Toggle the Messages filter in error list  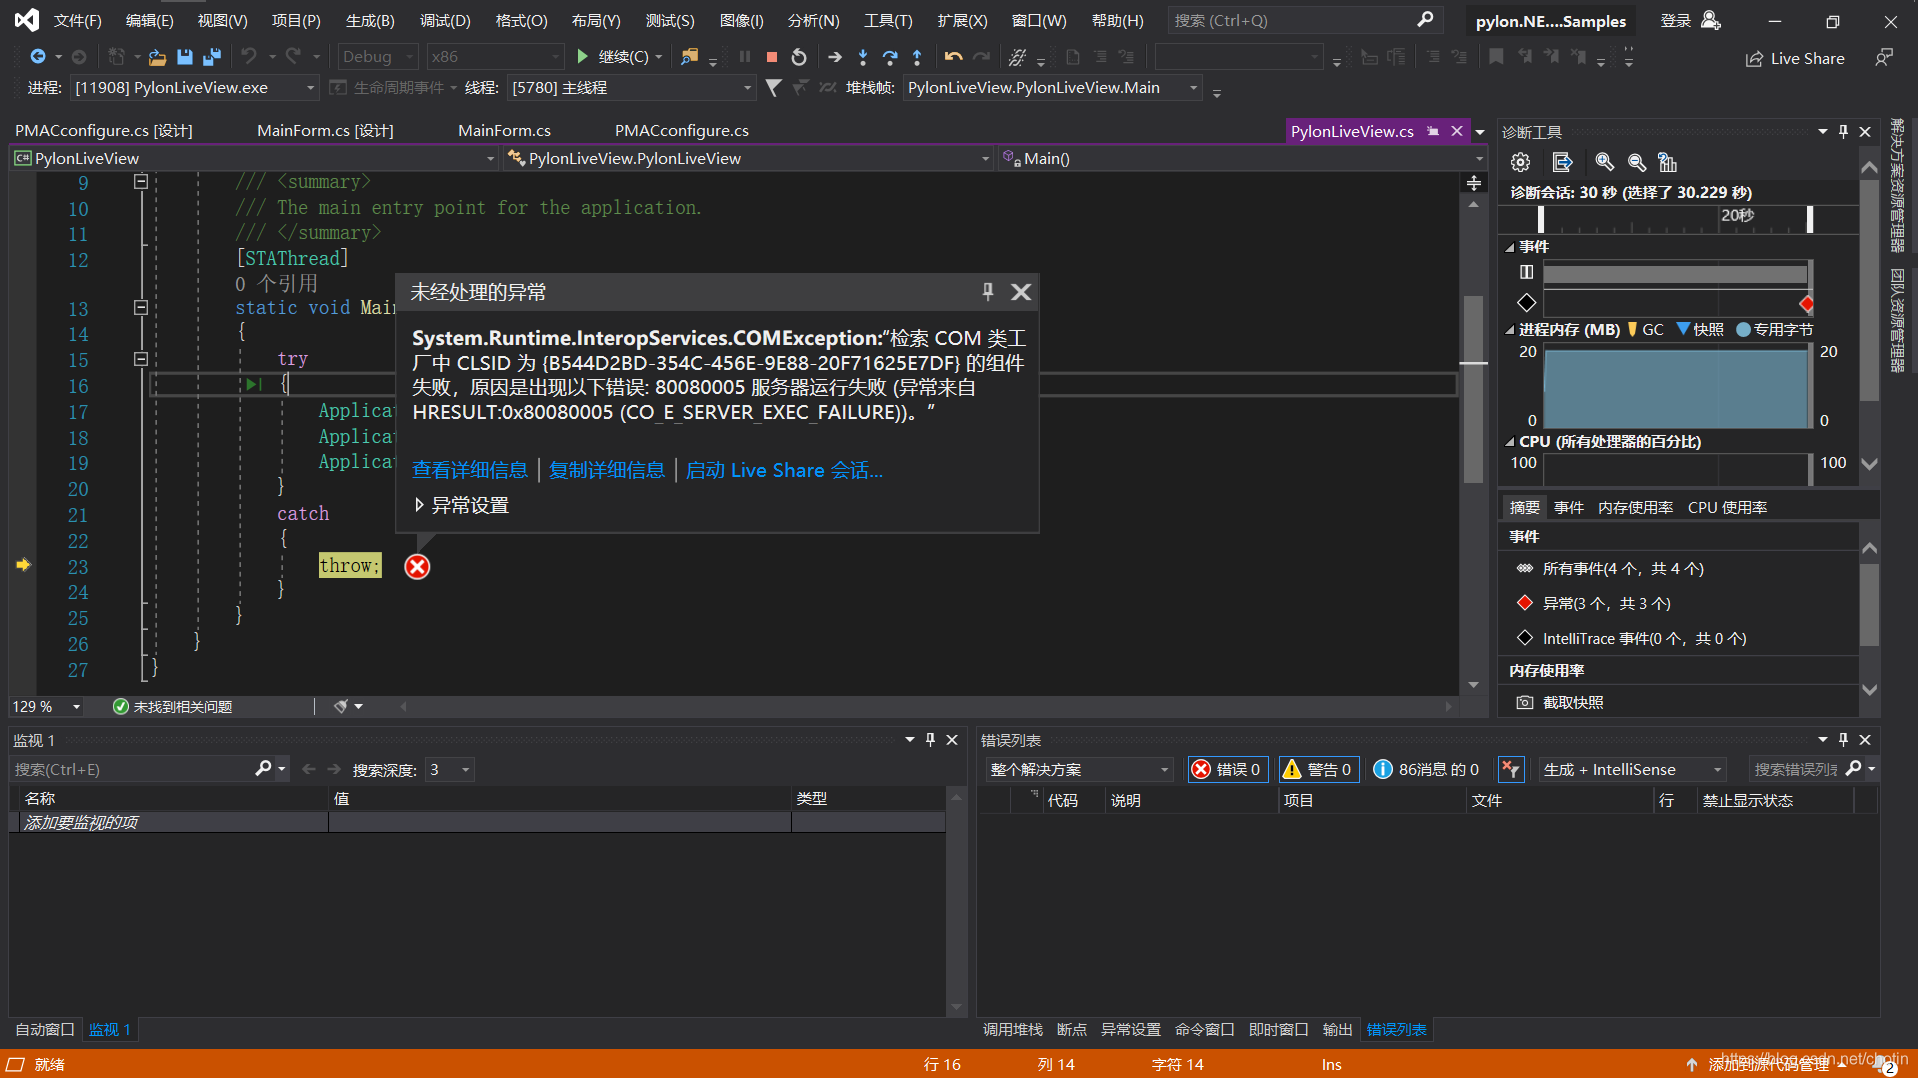[x=1427, y=769]
